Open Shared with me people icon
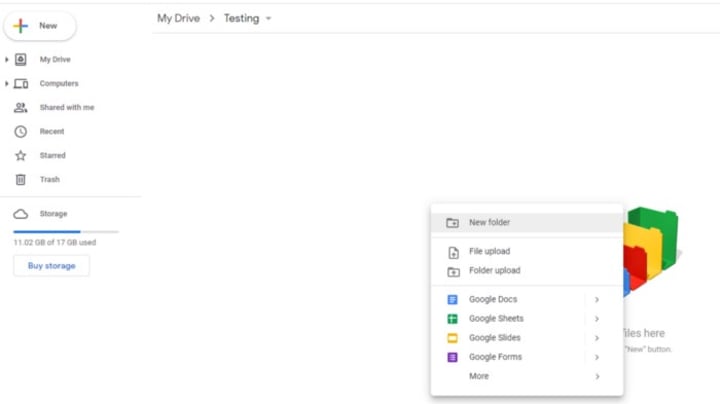720x404 pixels. coord(21,107)
